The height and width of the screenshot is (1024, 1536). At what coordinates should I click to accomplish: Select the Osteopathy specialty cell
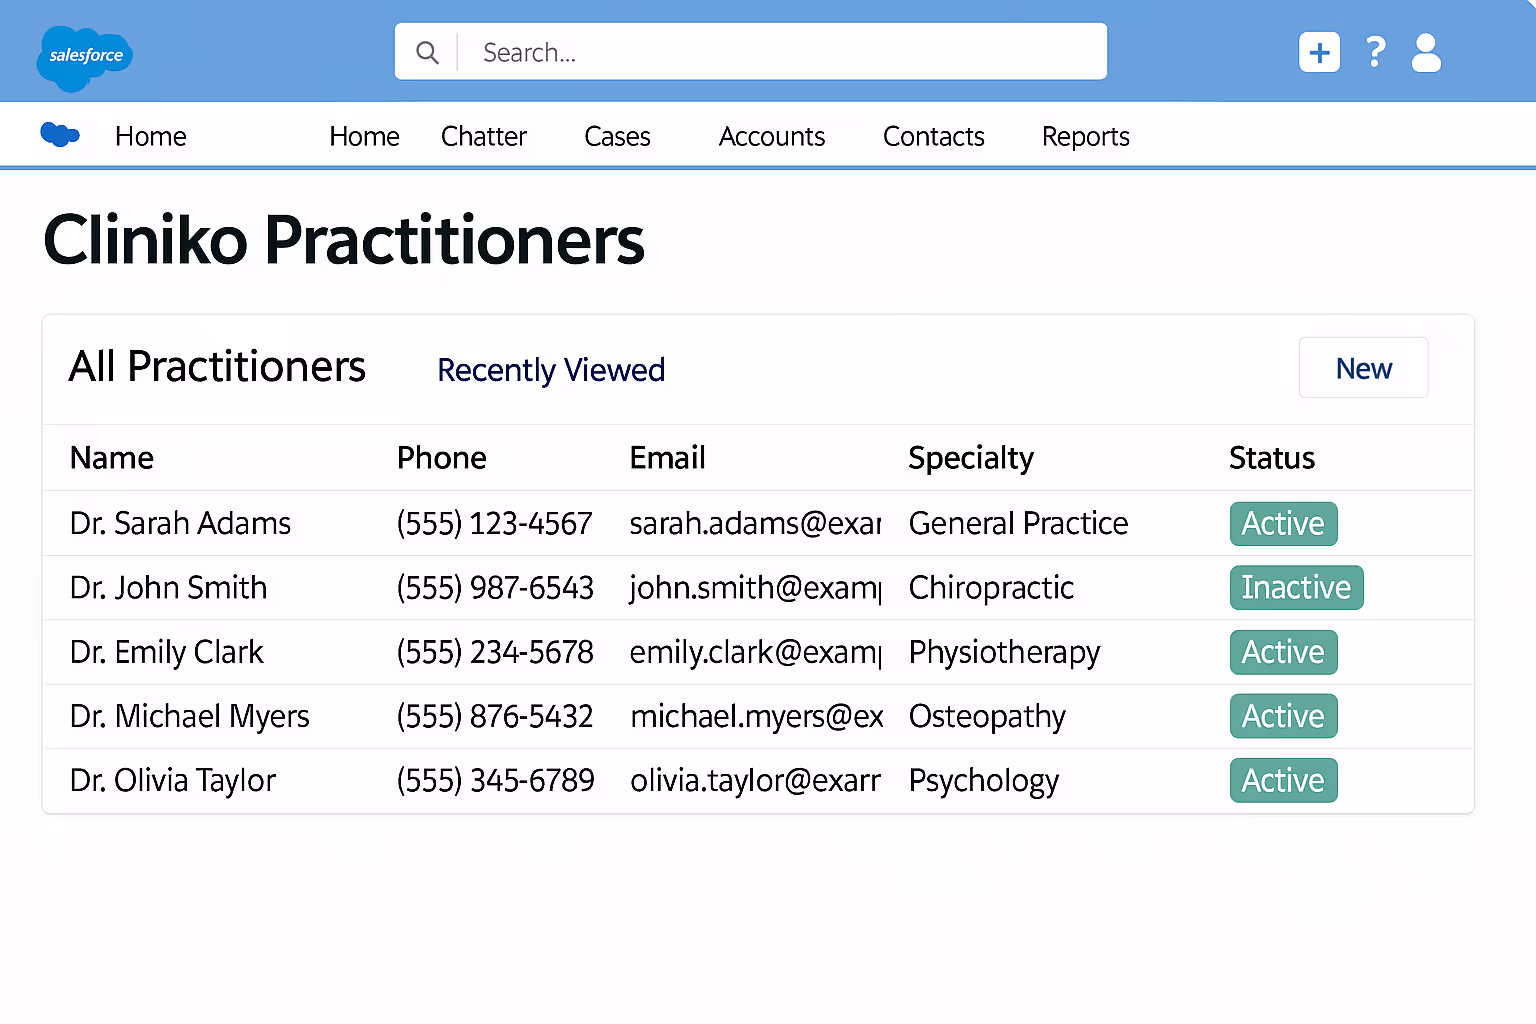pyautogui.click(x=987, y=717)
